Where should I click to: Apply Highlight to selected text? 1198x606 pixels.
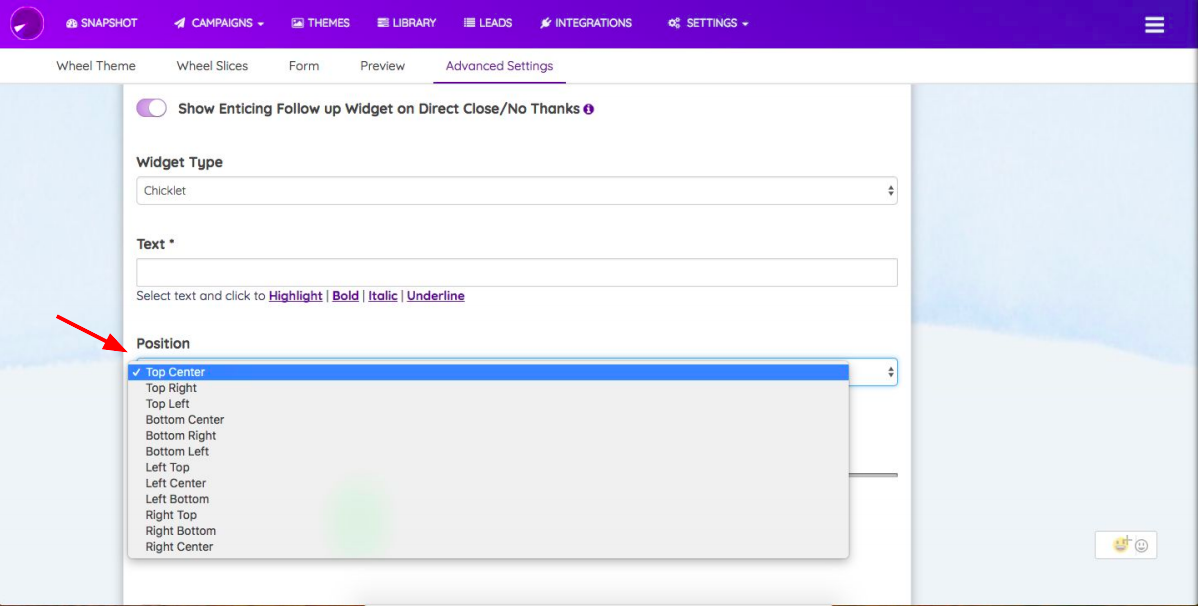pyautogui.click(x=296, y=296)
